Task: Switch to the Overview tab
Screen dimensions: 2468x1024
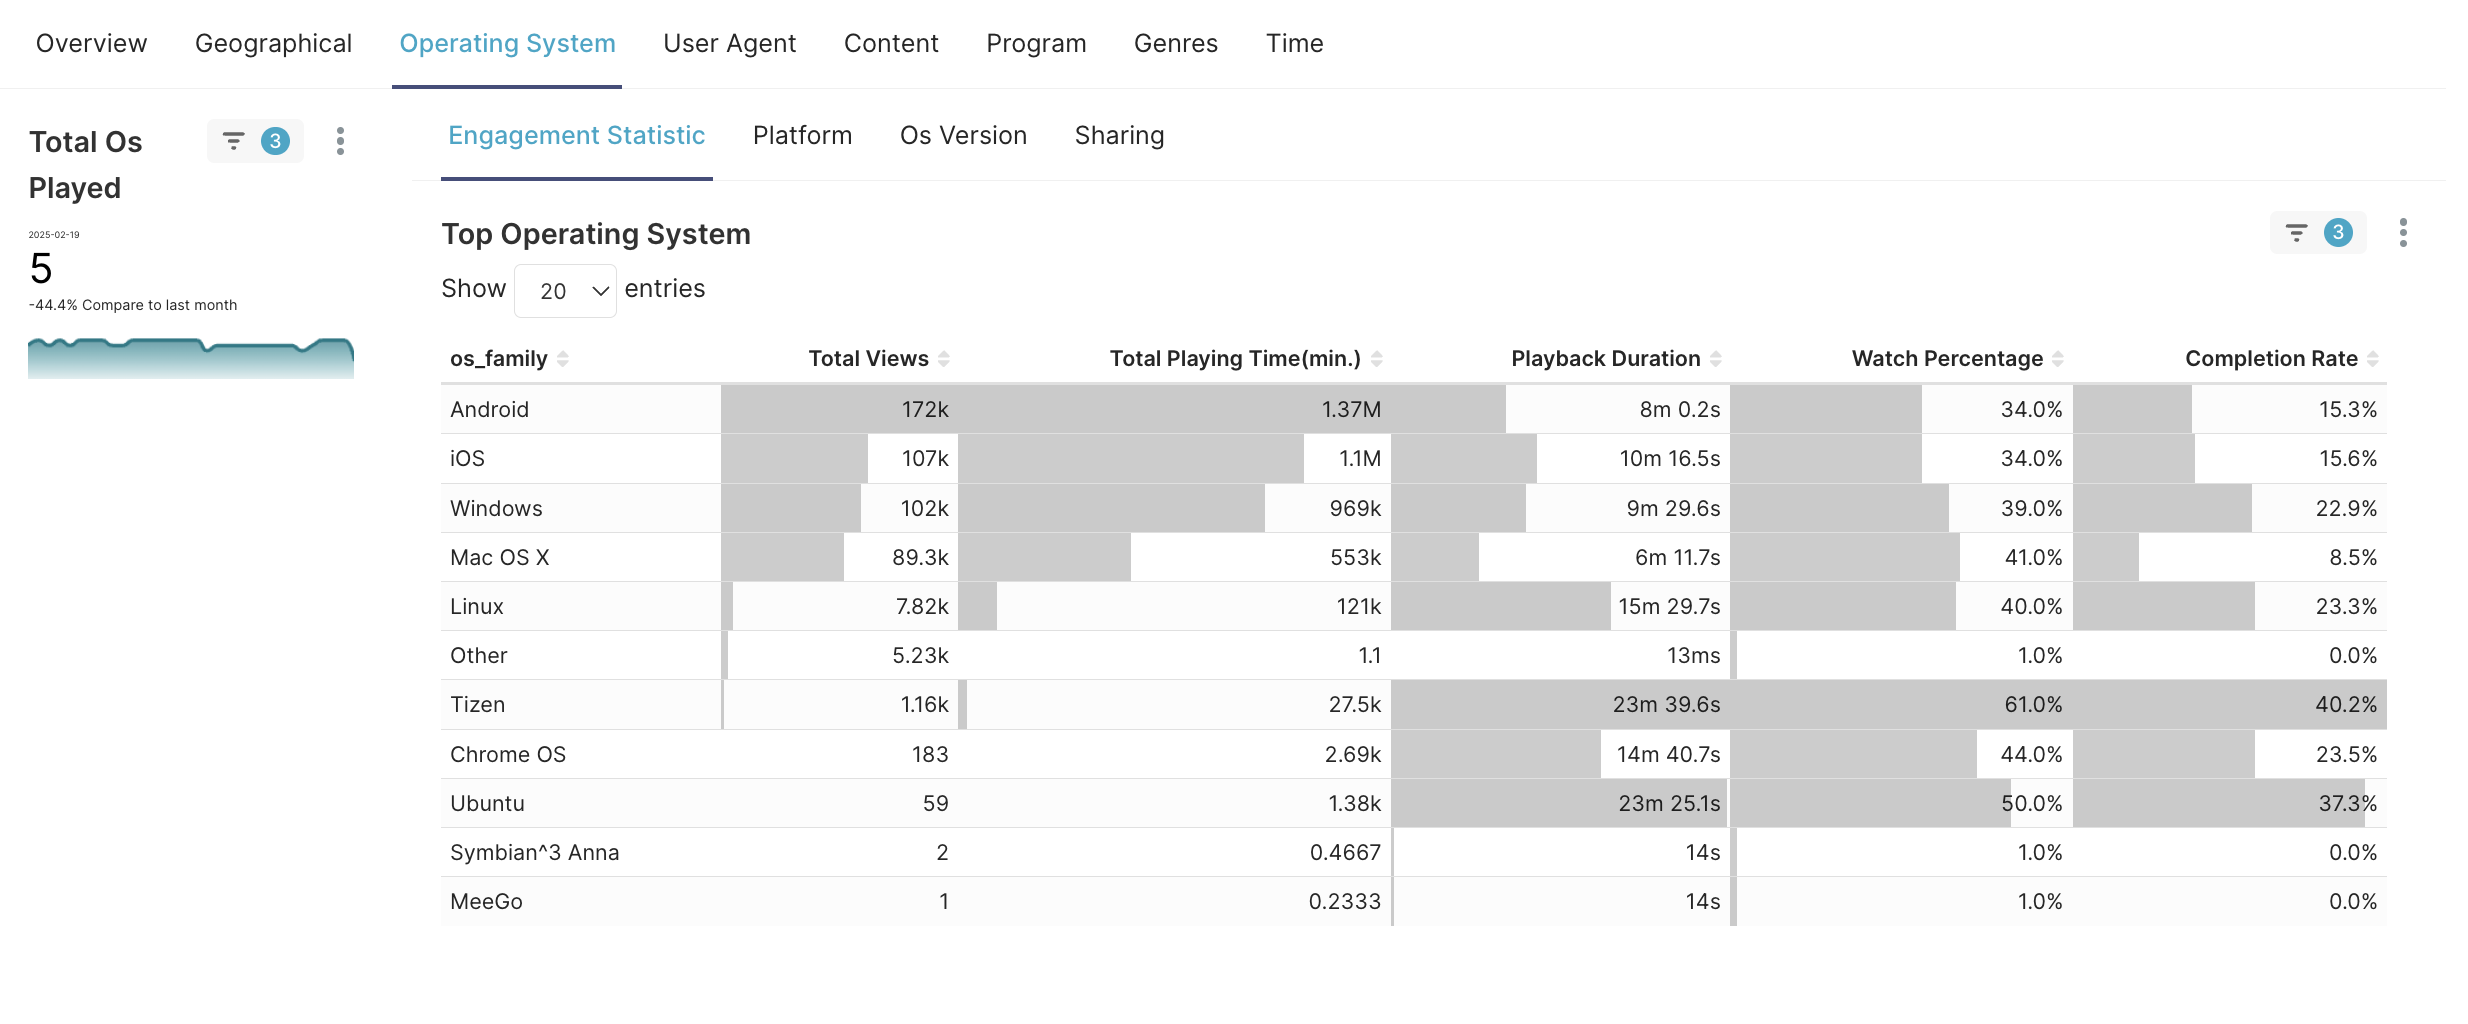Action: pos(91,43)
